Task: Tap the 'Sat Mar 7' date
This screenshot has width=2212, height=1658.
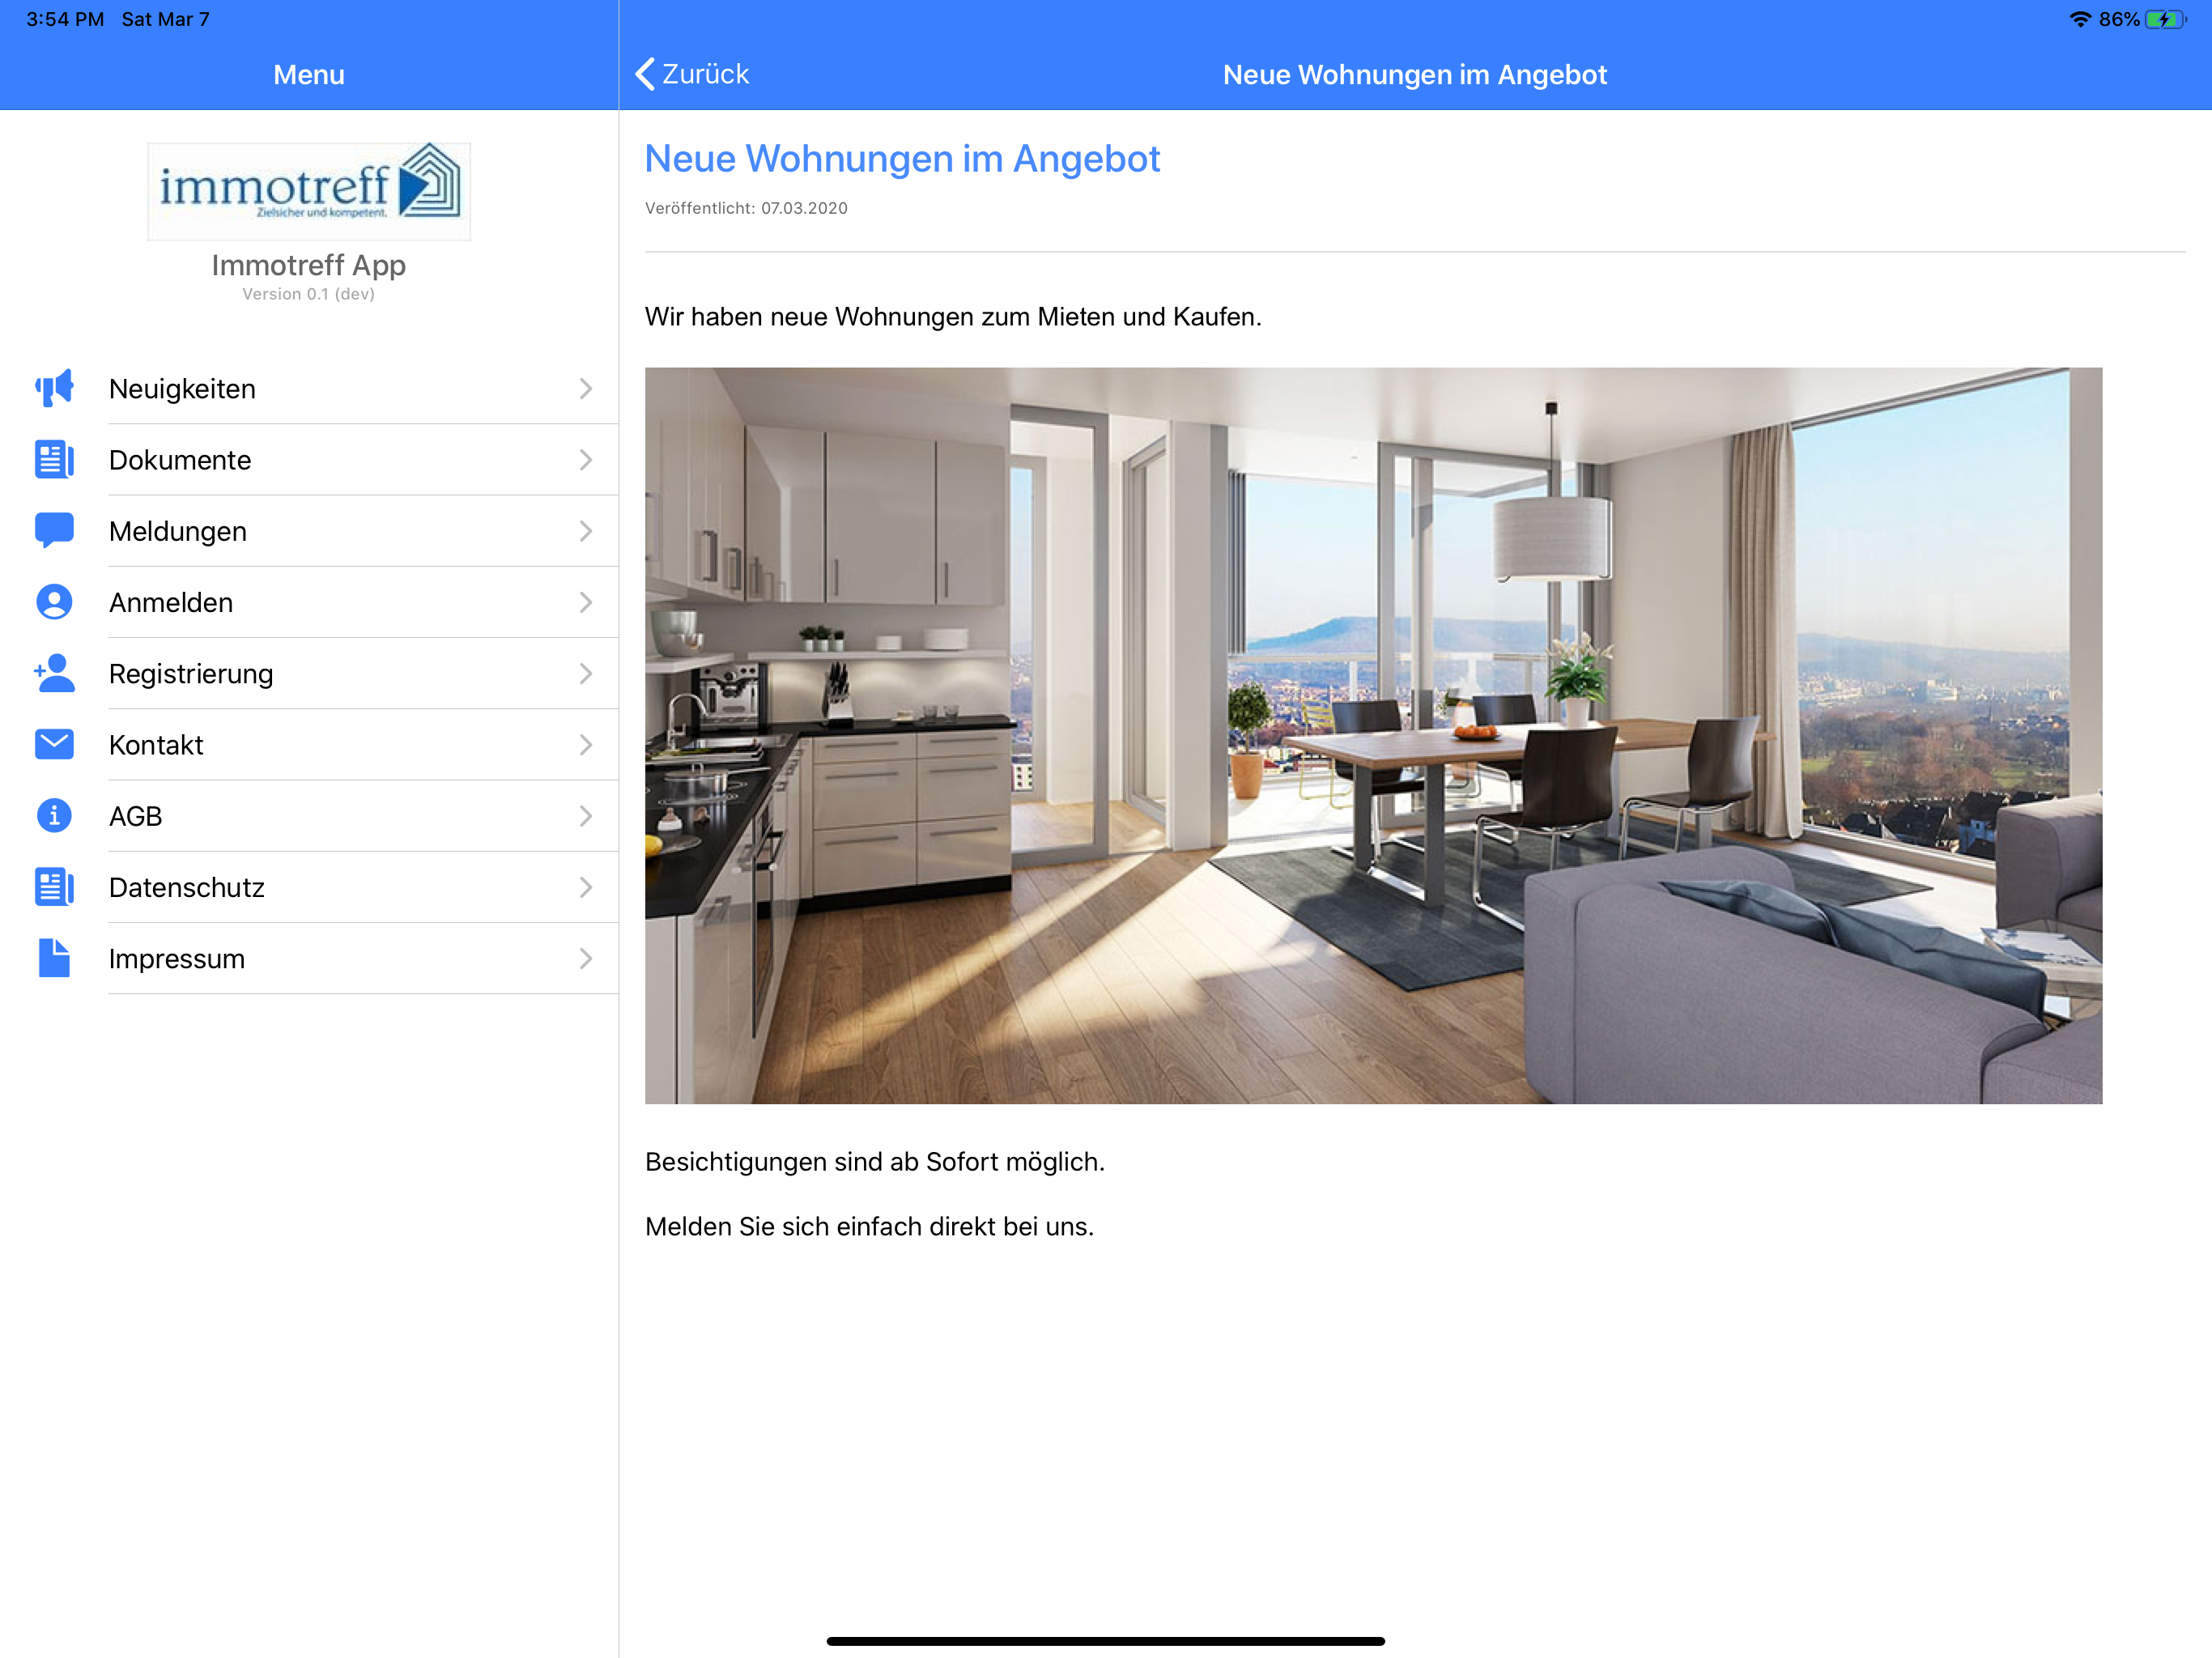Action: click(x=166, y=19)
